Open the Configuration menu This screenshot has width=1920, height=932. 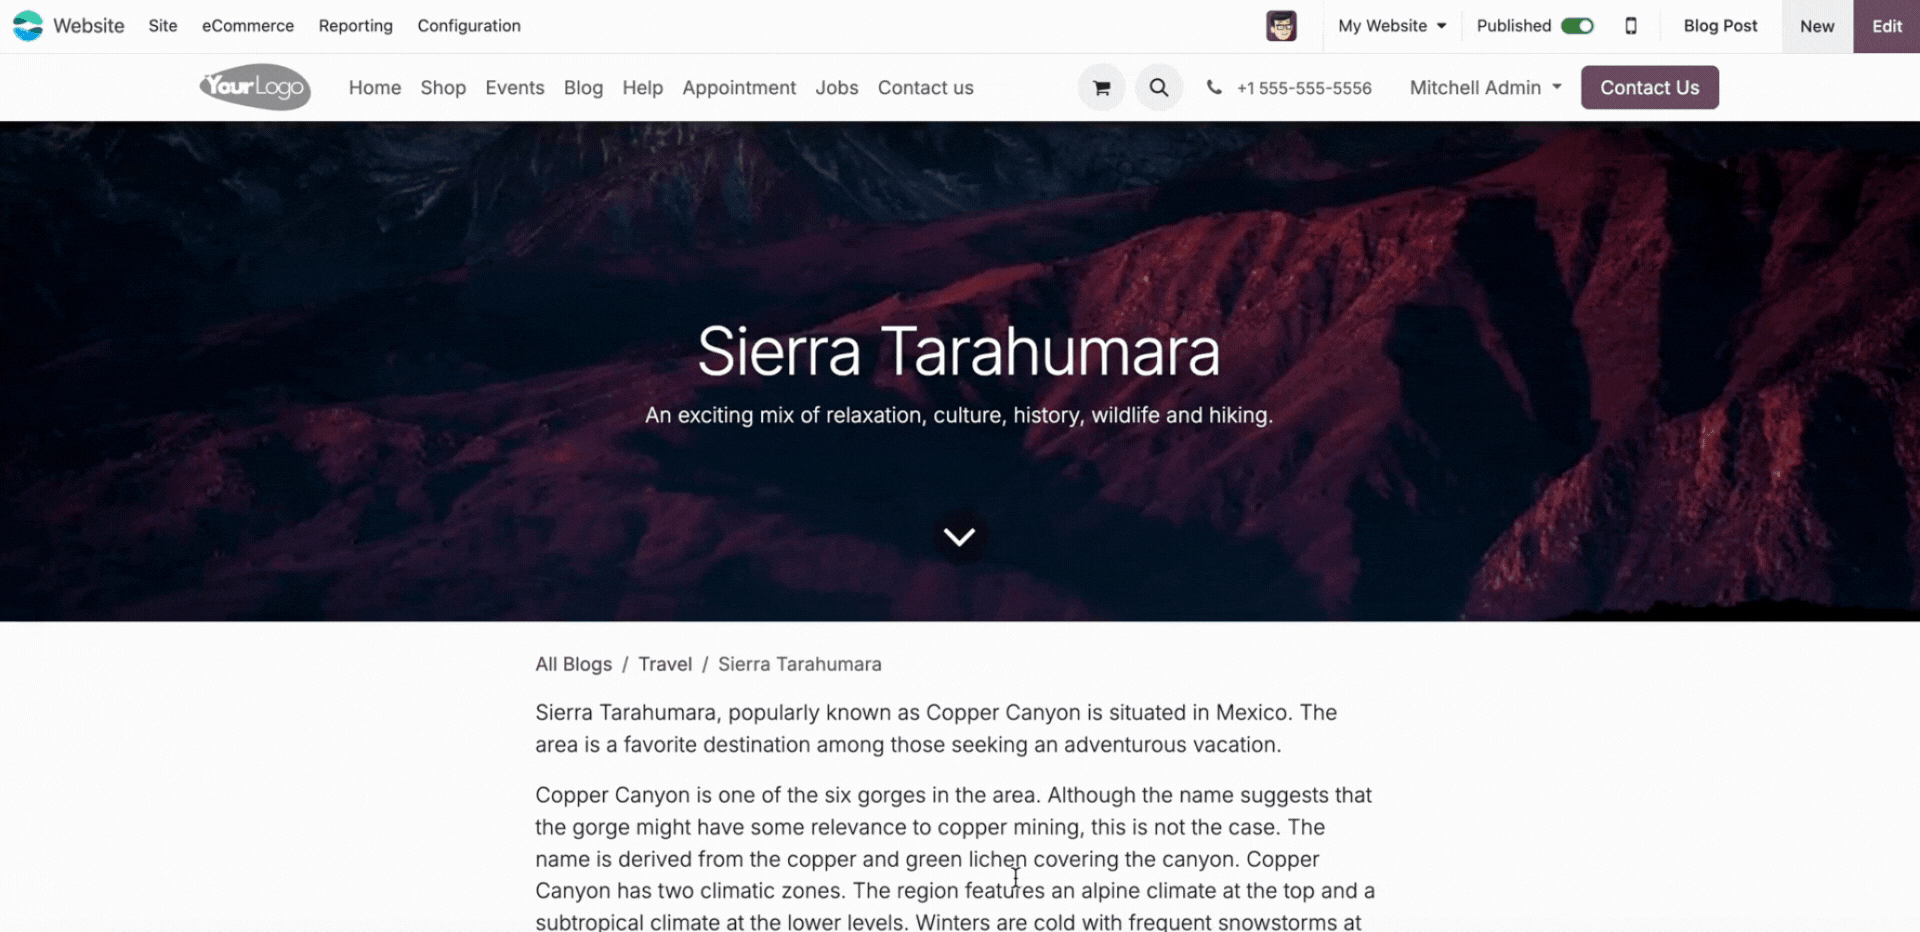[x=469, y=26]
